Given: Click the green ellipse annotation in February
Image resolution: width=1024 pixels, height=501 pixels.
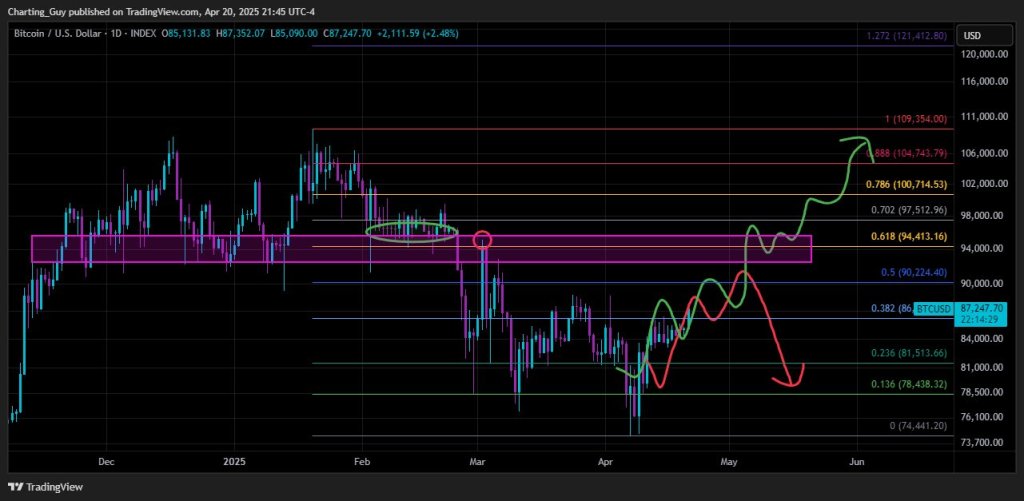Looking at the screenshot, I should pyautogui.click(x=411, y=231).
